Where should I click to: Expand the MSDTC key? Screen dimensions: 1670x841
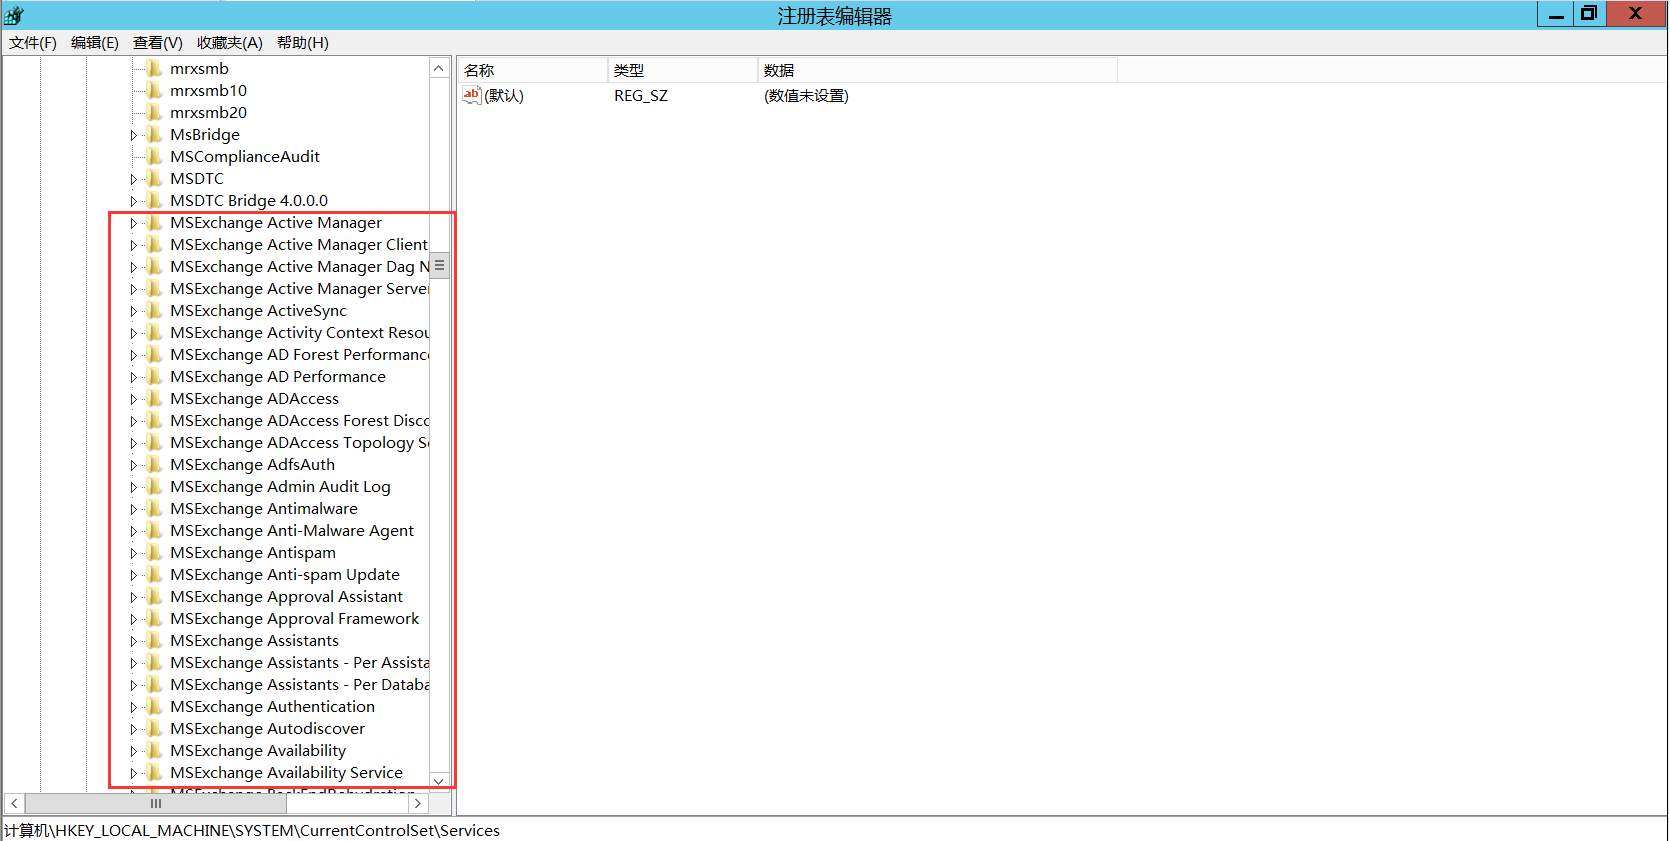[133, 179]
